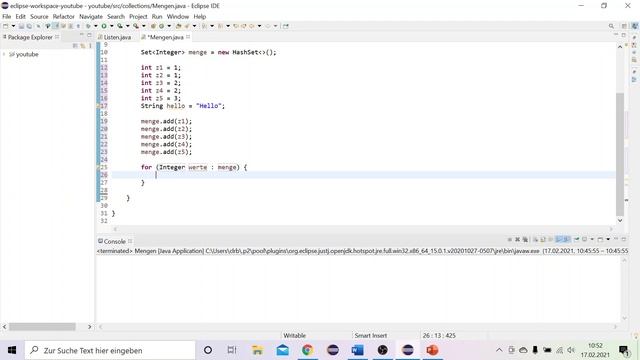Collapse all in Package Explorer
Screen dimensions: 640x360
75,46
